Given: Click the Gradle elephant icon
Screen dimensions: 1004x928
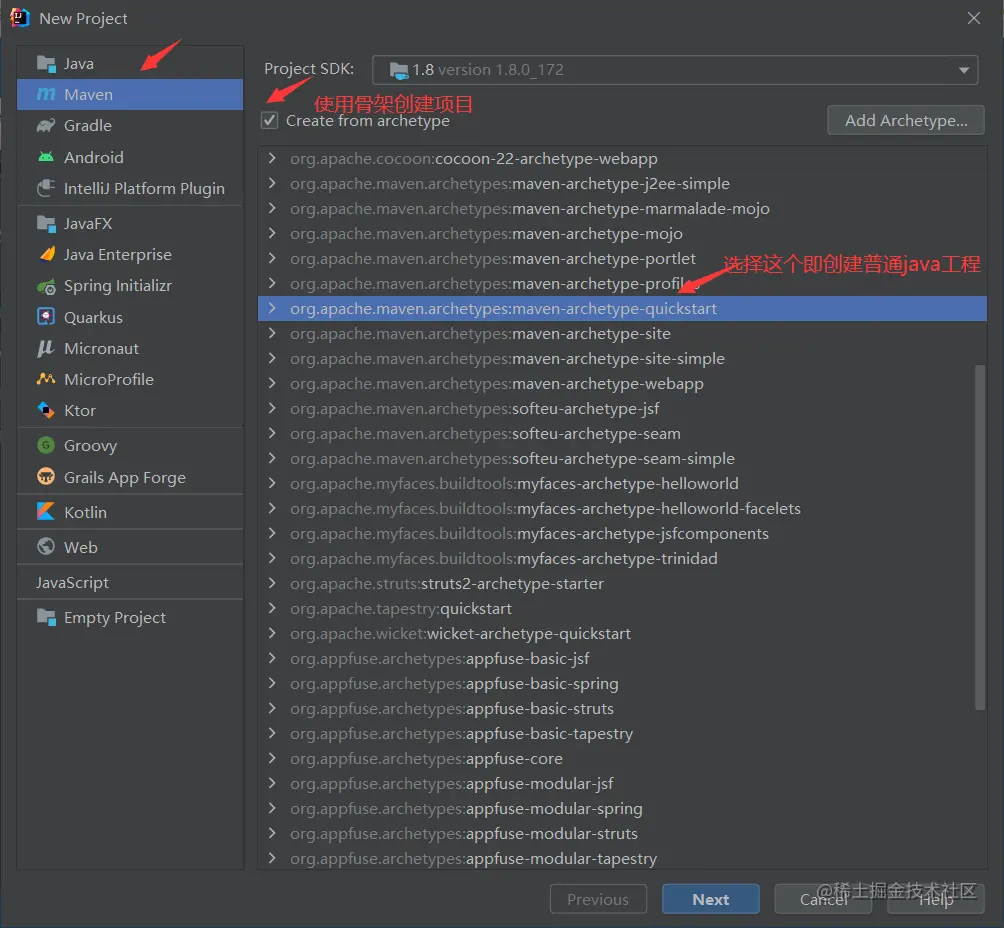Looking at the screenshot, I should click(46, 126).
